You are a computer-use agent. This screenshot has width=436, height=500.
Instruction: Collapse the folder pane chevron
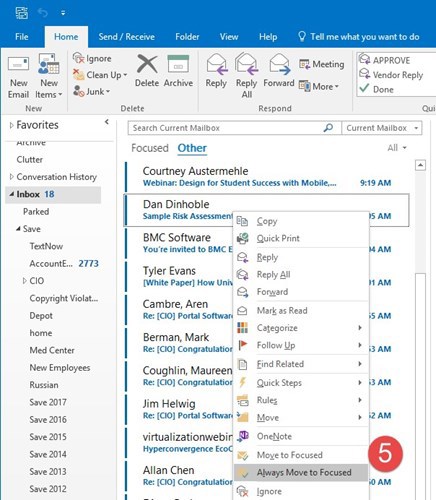coord(107,122)
